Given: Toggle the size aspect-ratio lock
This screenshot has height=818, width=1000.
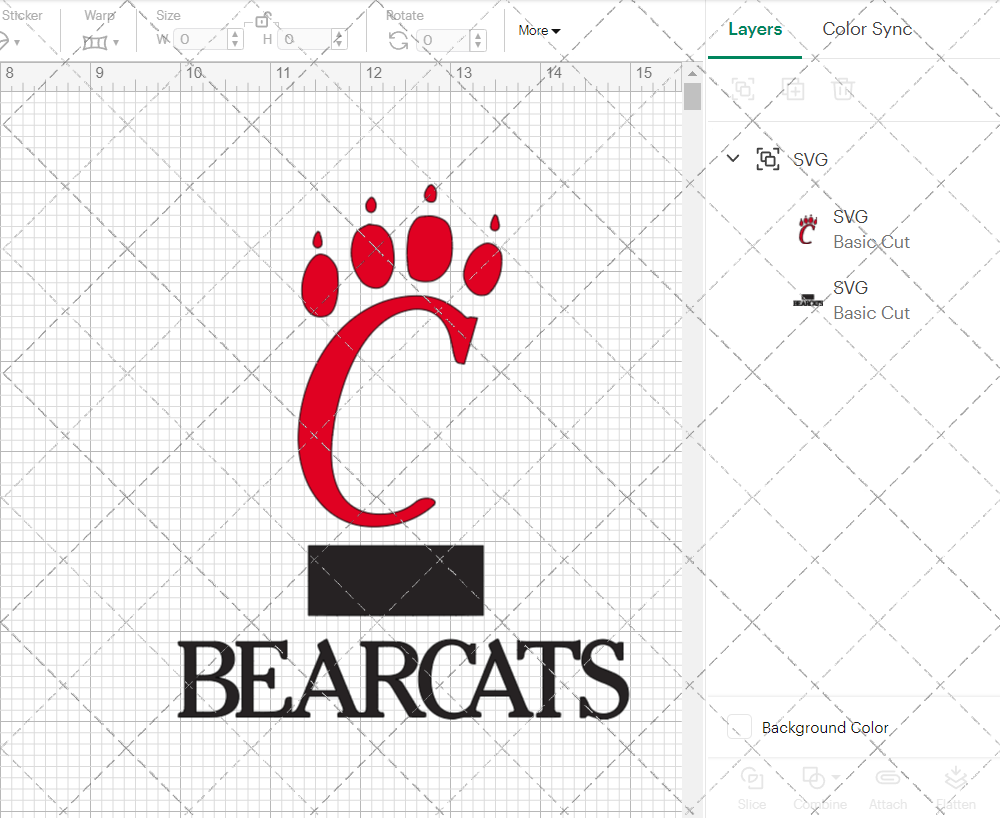Looking at the screenshot, I should pos(262,19).
